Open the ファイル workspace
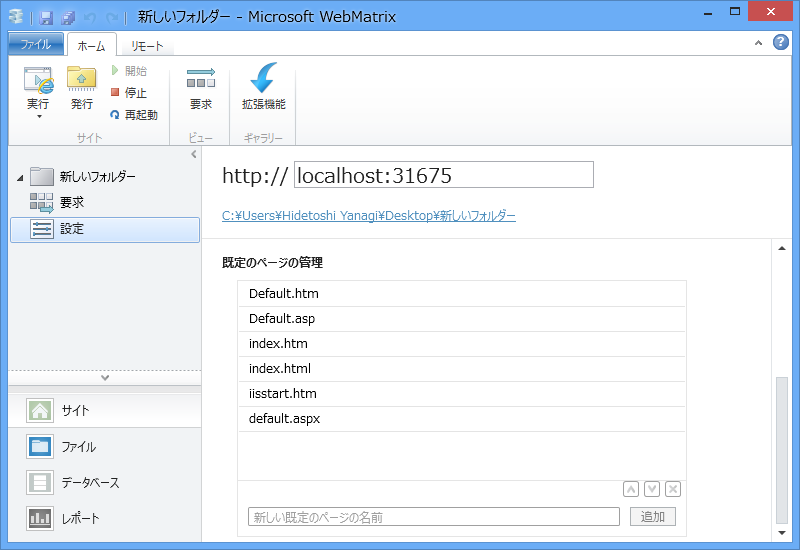This screenshot has height=550, width=800. tap(105, 446)
